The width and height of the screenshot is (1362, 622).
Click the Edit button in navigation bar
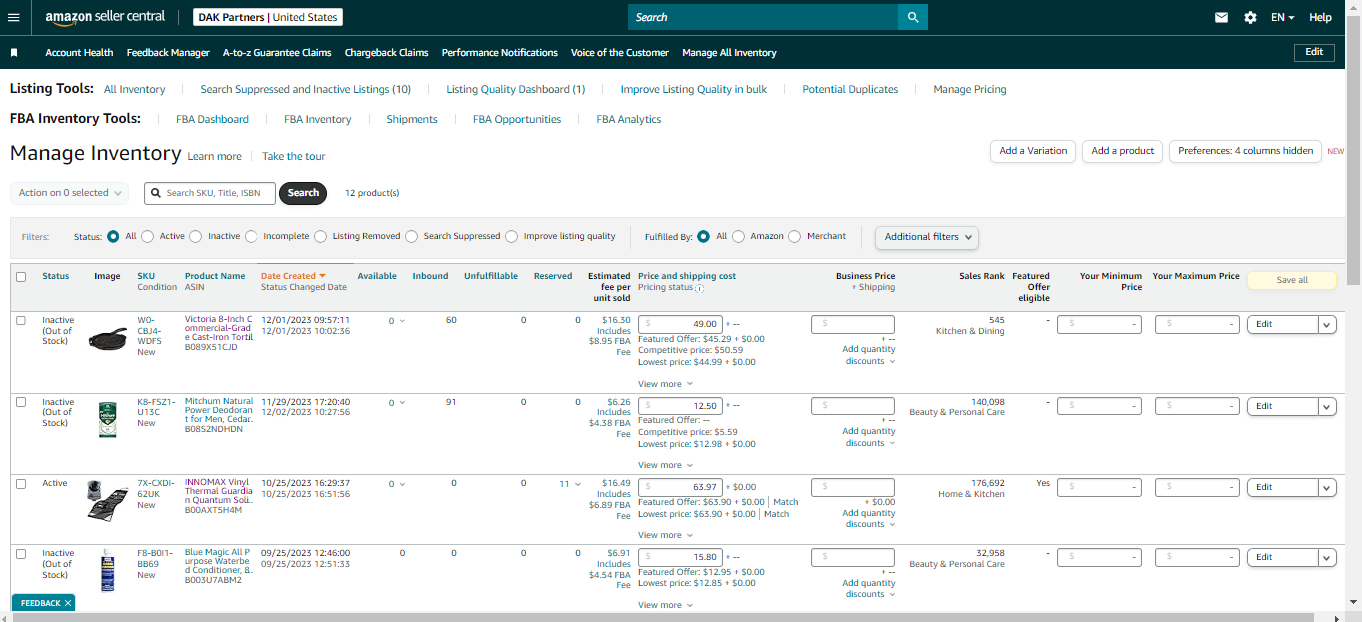1314,52
